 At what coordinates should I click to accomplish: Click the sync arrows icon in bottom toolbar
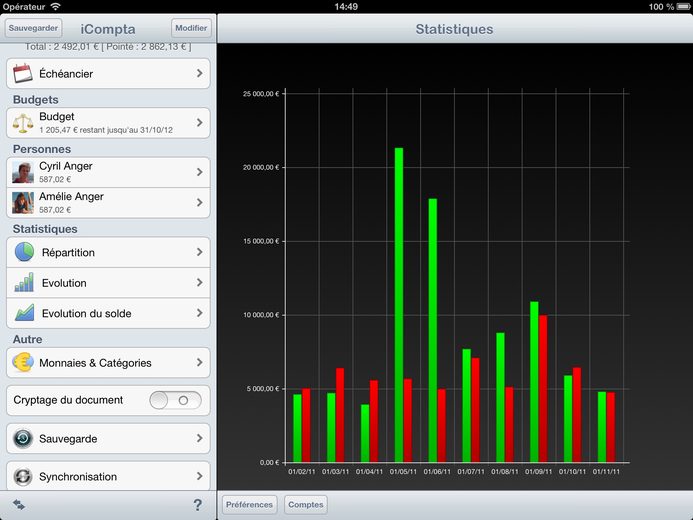click(19, 505)
